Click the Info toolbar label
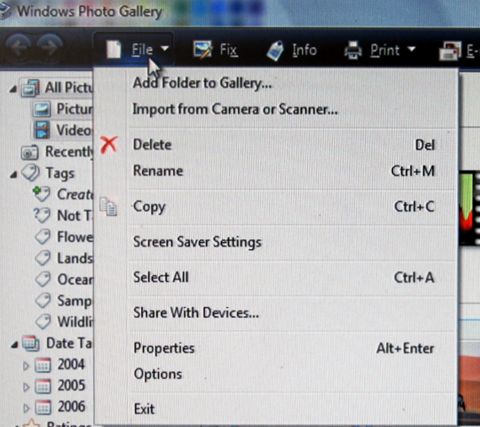Viewport: 480px width, 427px height. point(304,50)
